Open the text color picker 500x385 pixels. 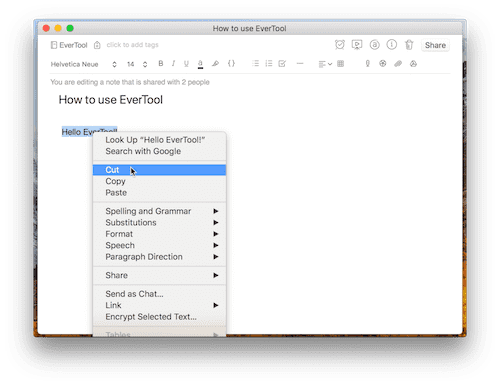[200, 64]
